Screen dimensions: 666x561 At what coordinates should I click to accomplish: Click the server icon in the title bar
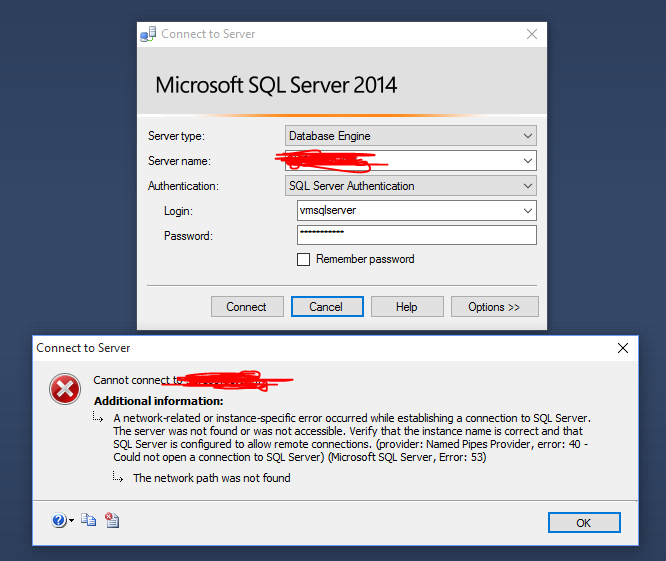pyautogui.click(x=148, y=34)
